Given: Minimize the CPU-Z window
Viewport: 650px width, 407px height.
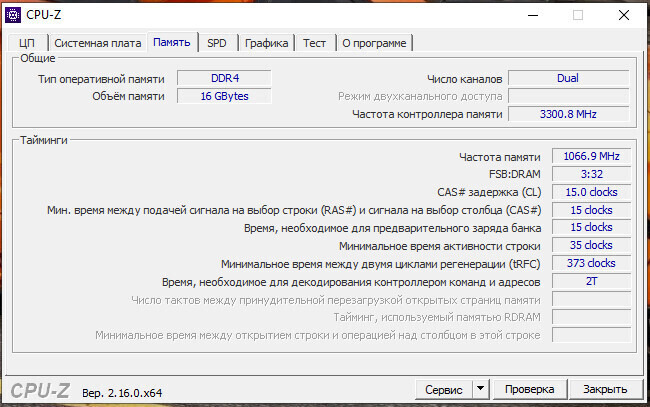Looking at the screenshot, I should 532,15.
